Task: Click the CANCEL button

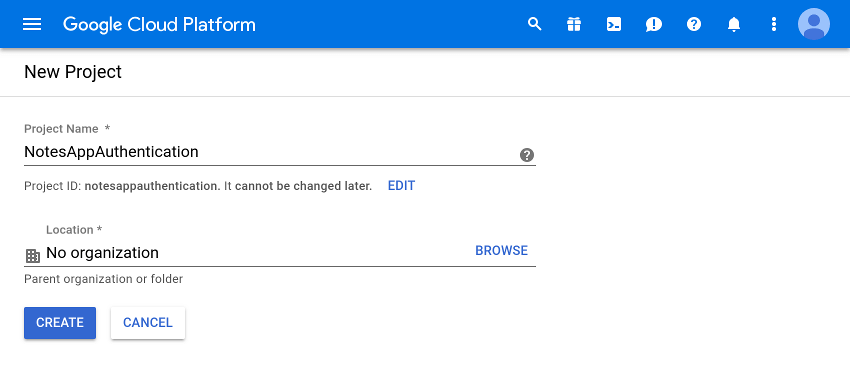Action: click(x=148, y=323)
